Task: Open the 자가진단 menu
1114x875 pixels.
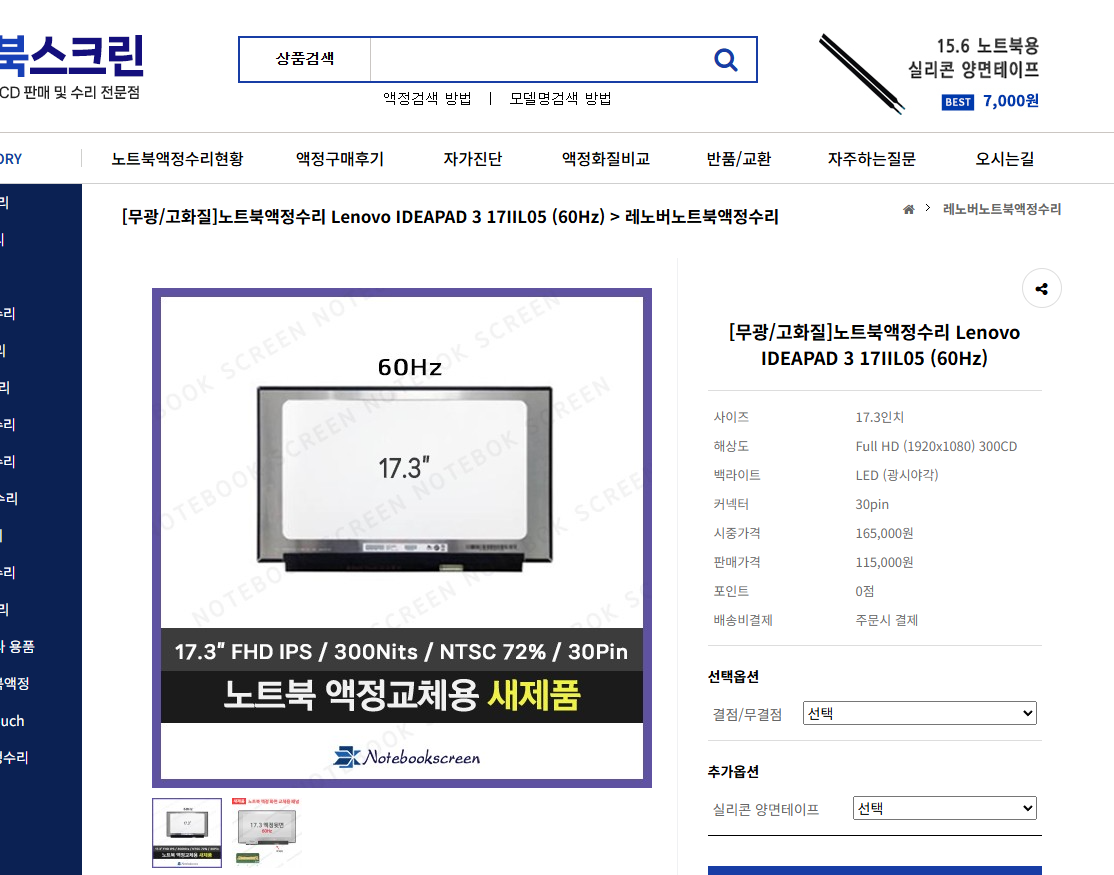Action: click(x=472, y=158)
